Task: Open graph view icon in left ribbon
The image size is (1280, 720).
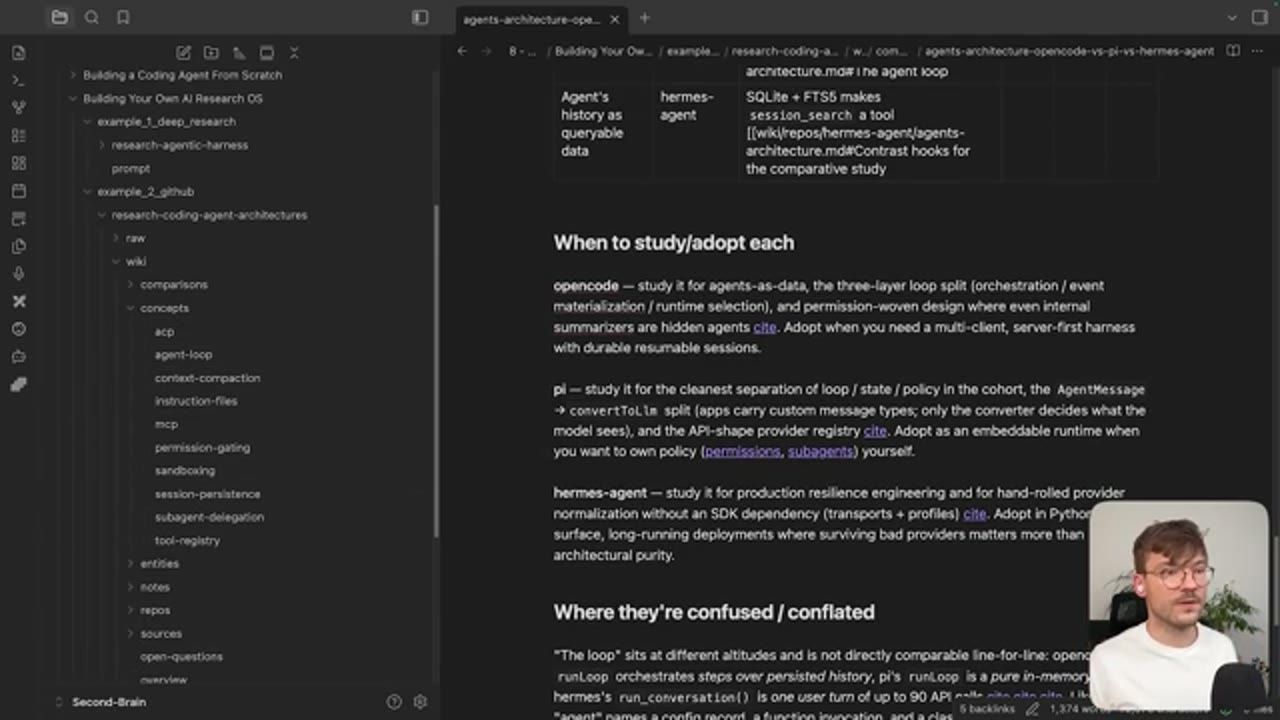Action: 18,107
